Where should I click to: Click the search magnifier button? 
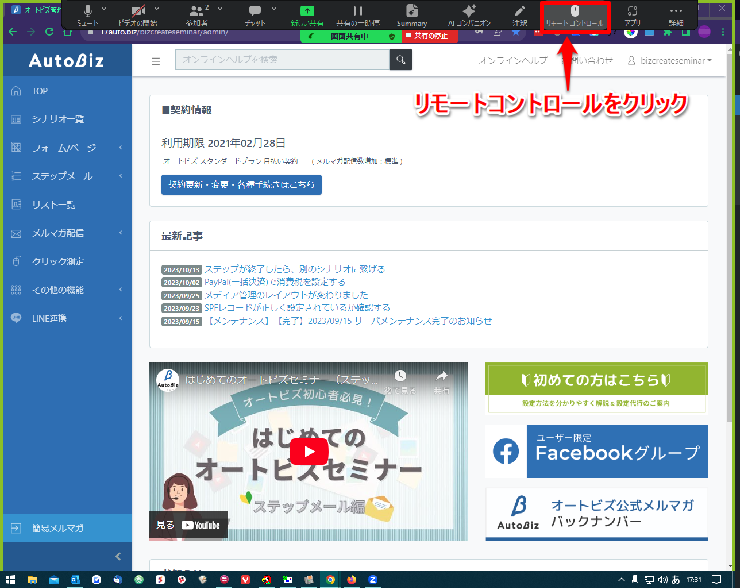tap(400, 61)
